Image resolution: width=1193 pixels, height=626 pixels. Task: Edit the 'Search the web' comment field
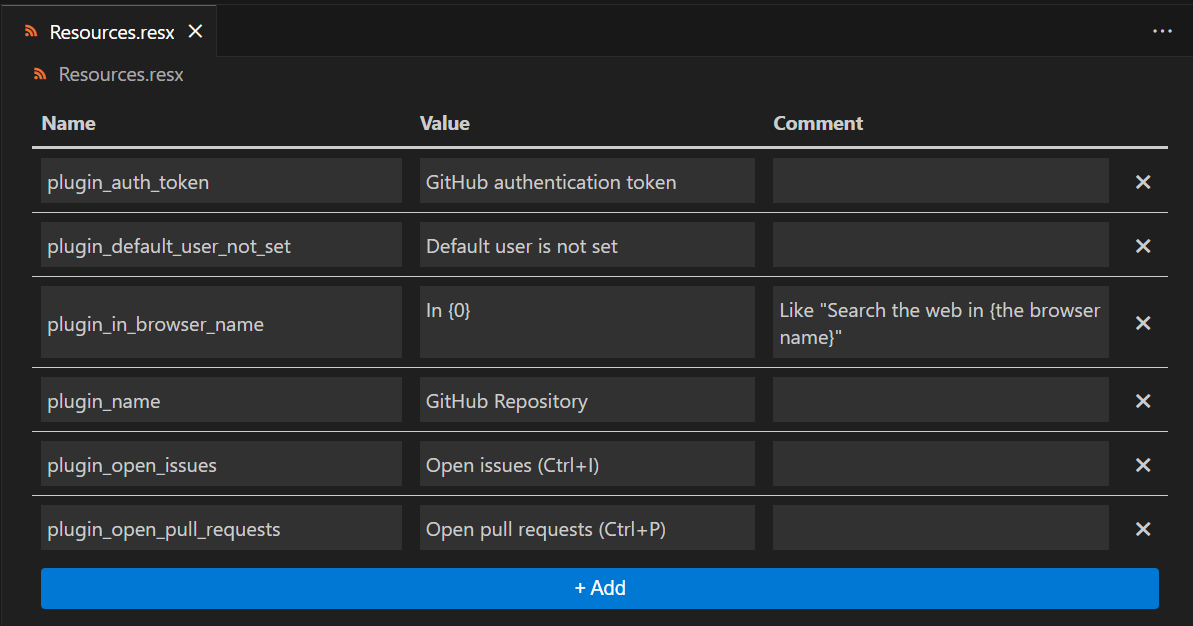pyautogui.click(x=940, y=322)
